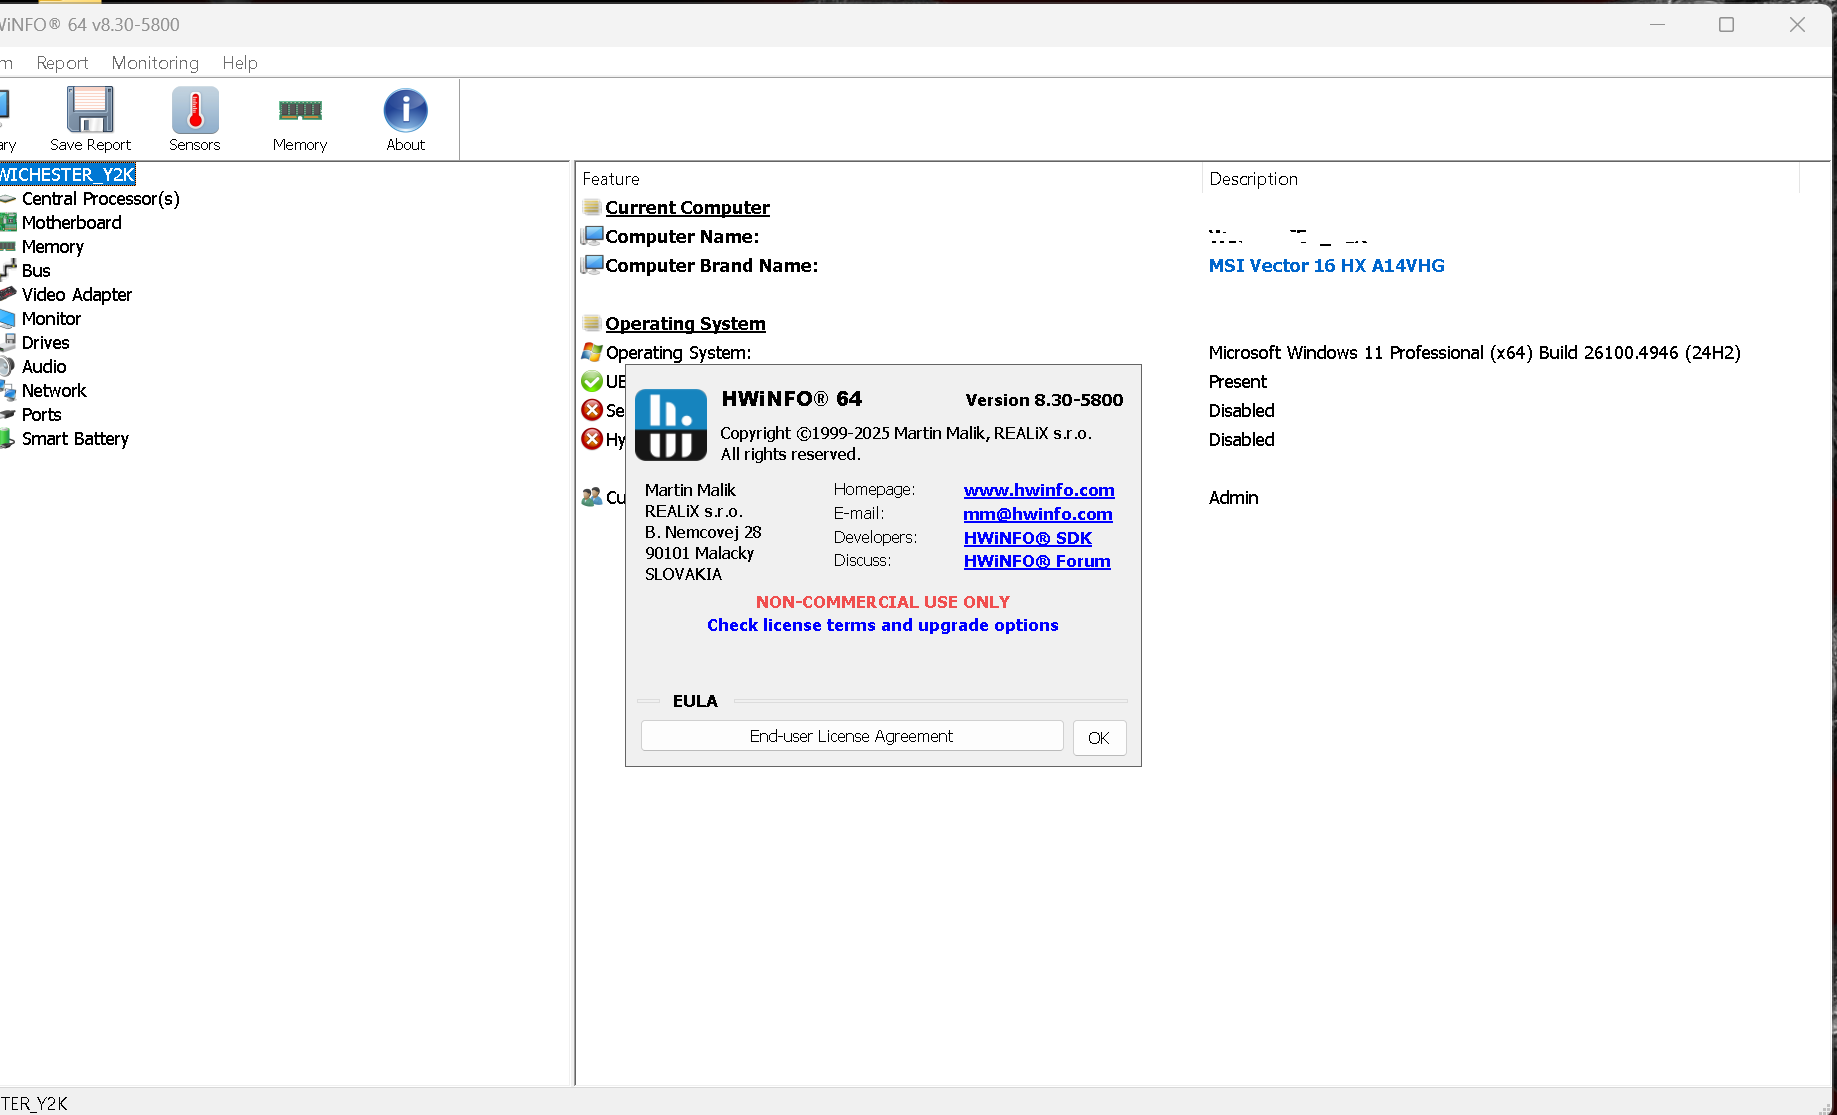The width and height of the screenshot is (1837, 1115).
Task: Click the green check status icon
Action: [x=592, y=381]
